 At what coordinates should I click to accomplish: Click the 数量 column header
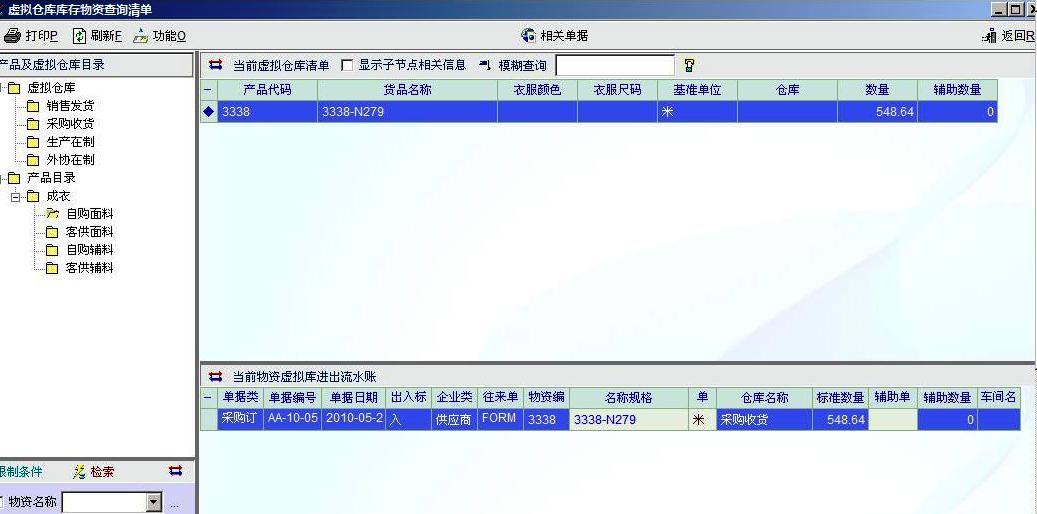[x=877, y=90]
